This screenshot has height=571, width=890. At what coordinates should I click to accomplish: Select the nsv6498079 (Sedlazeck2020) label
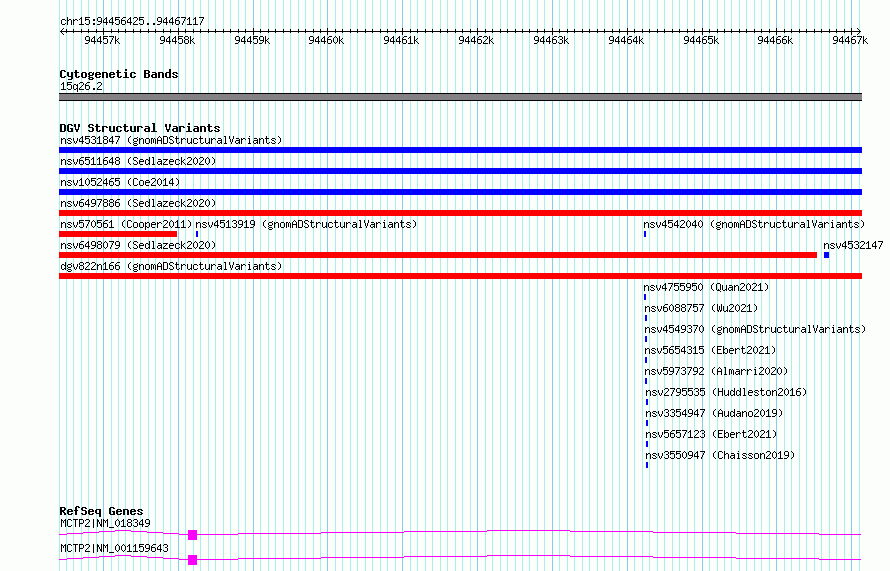[138, 245]
